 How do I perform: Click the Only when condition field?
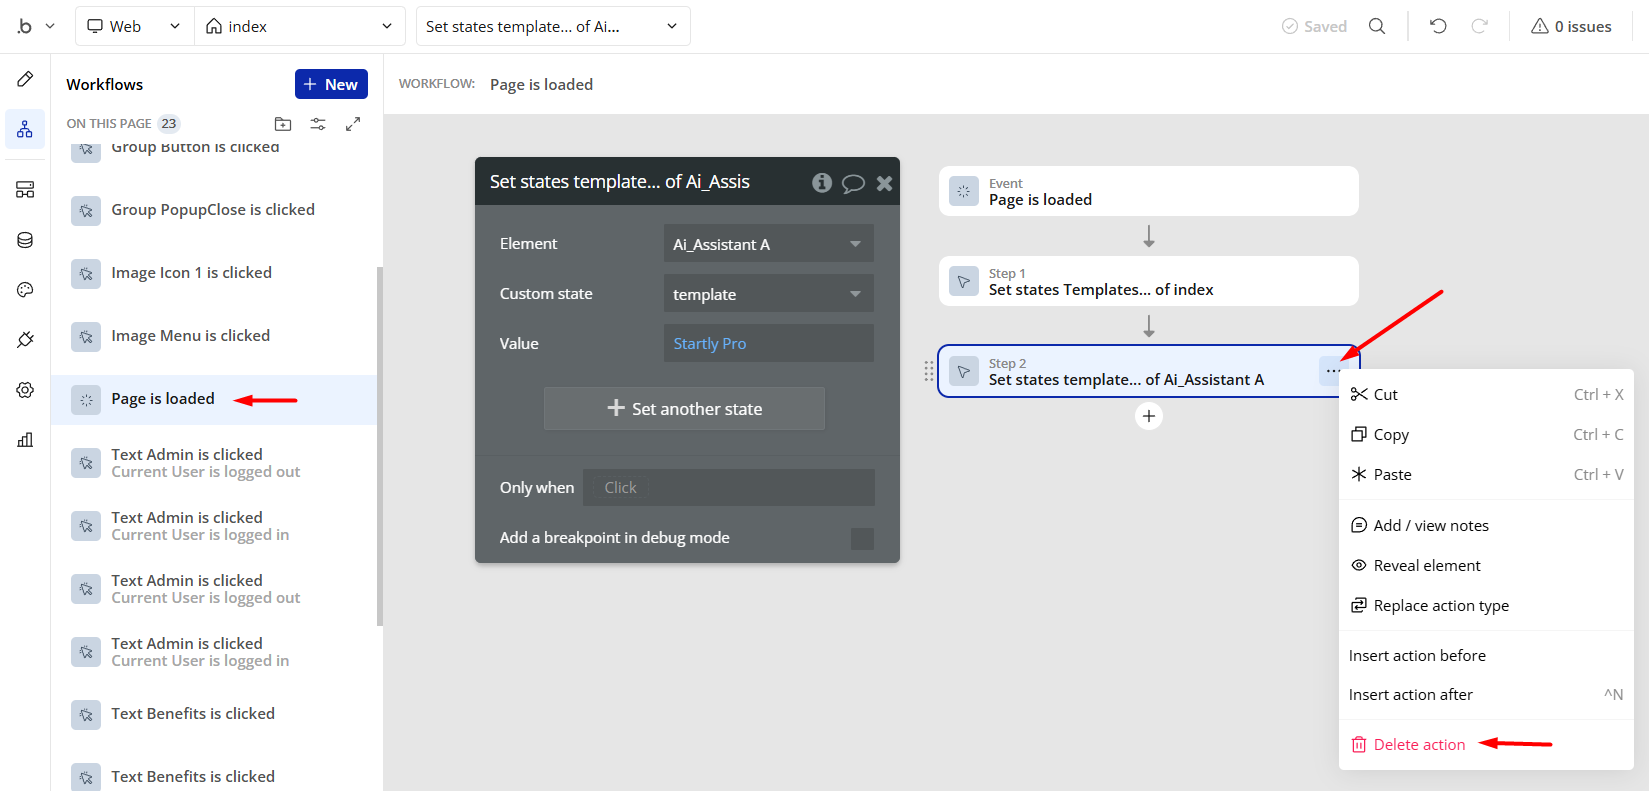pyautogui.click(x=728, y=488)
